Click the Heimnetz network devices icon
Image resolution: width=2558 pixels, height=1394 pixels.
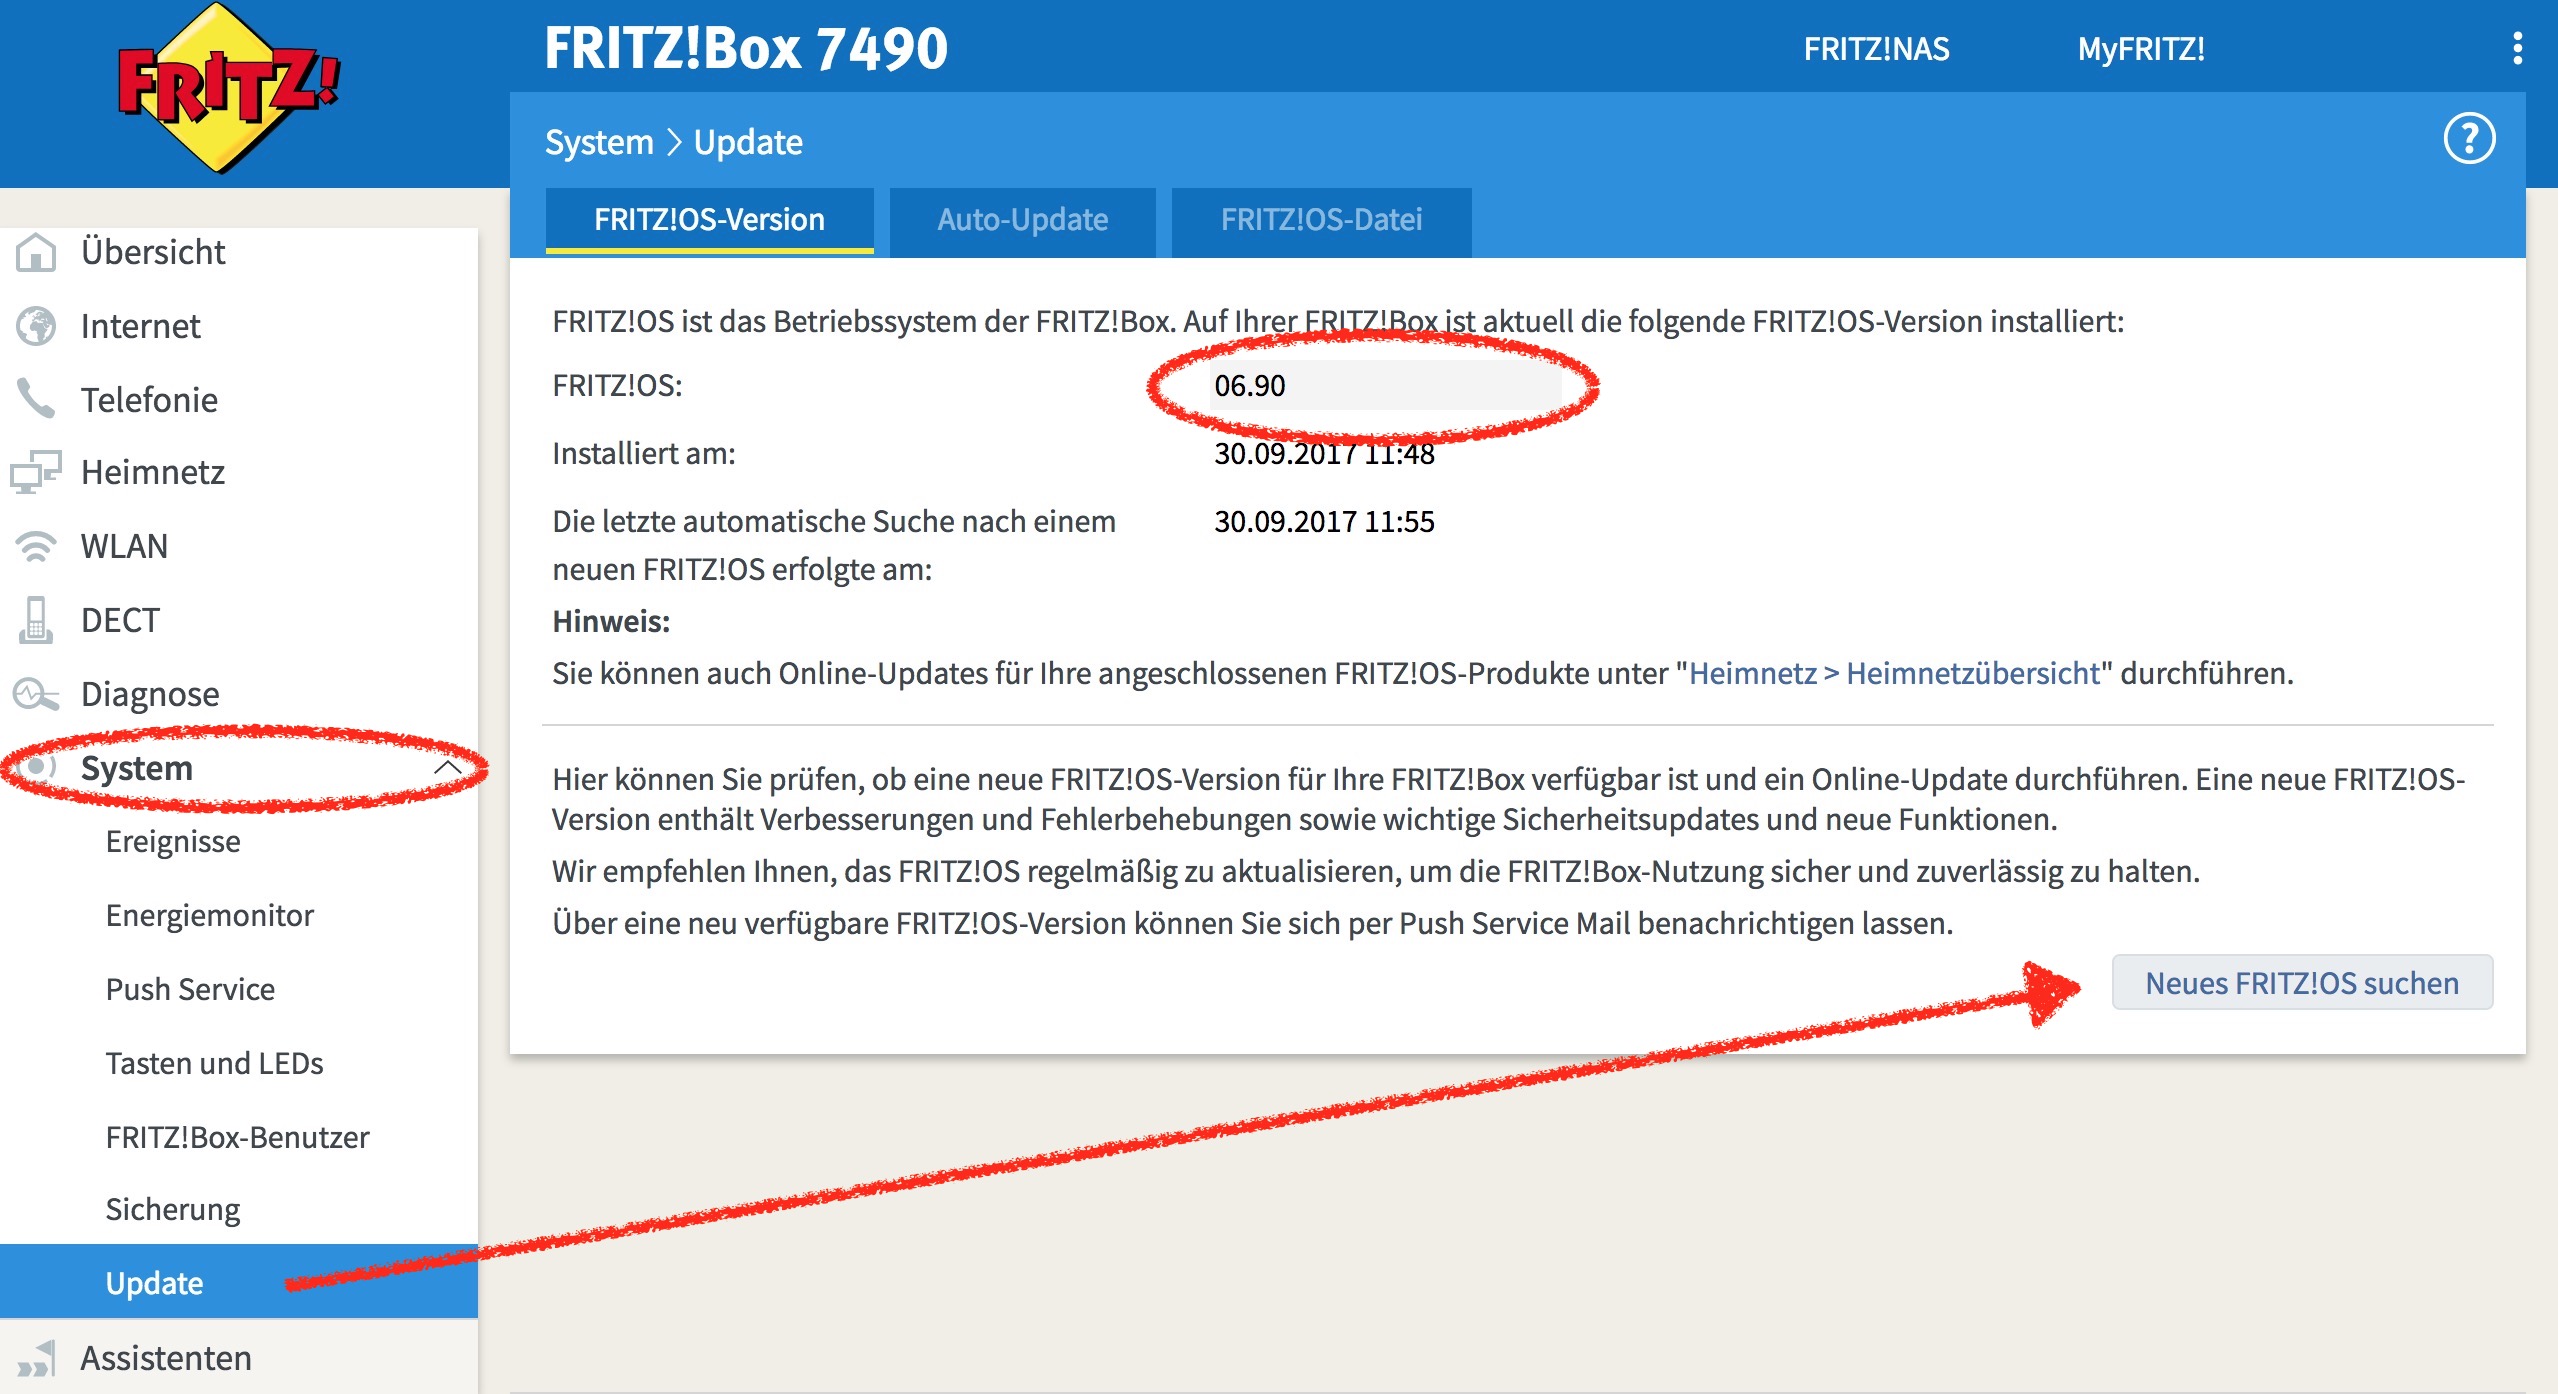click(x=36, y=472)
